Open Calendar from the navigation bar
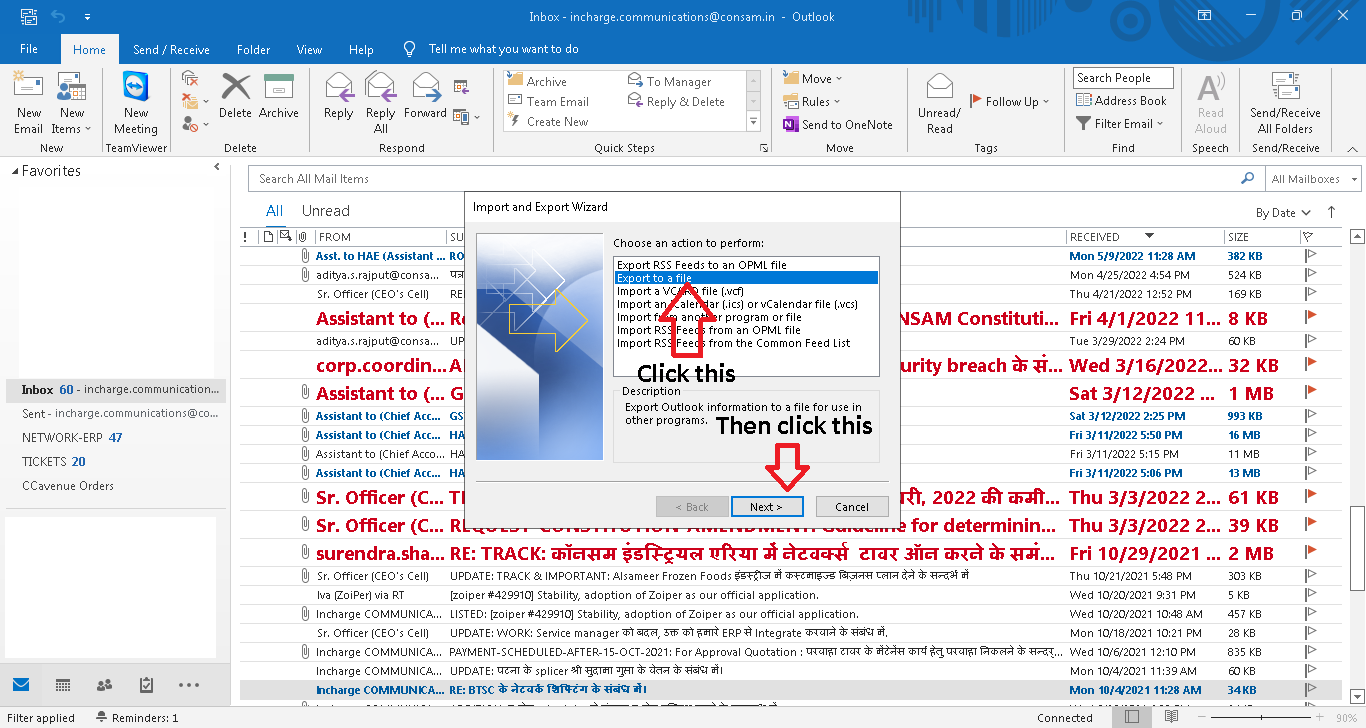Screen dimensions: 1366x728 click(63, 685)
